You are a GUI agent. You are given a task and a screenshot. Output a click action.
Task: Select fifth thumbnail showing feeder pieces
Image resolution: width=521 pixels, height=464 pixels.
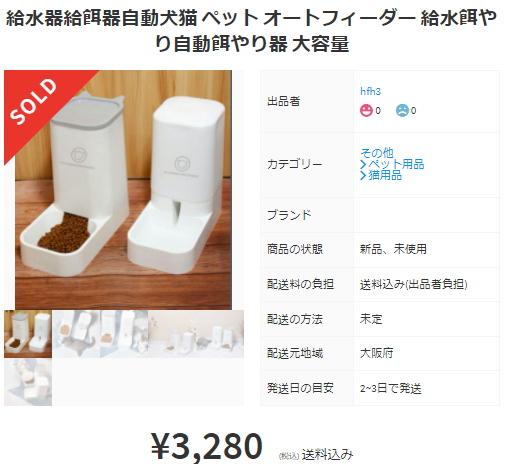pos(28,382)
